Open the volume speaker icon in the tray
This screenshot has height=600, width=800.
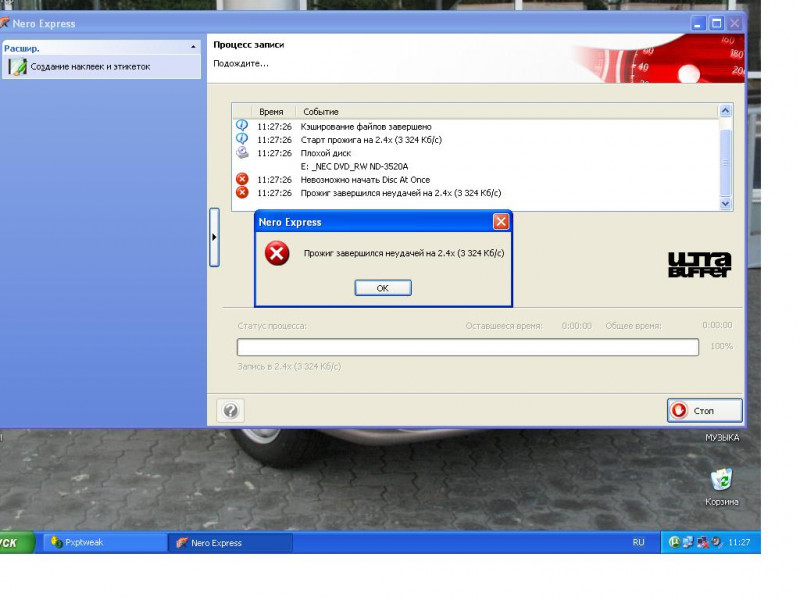click(x=717, y=542)
